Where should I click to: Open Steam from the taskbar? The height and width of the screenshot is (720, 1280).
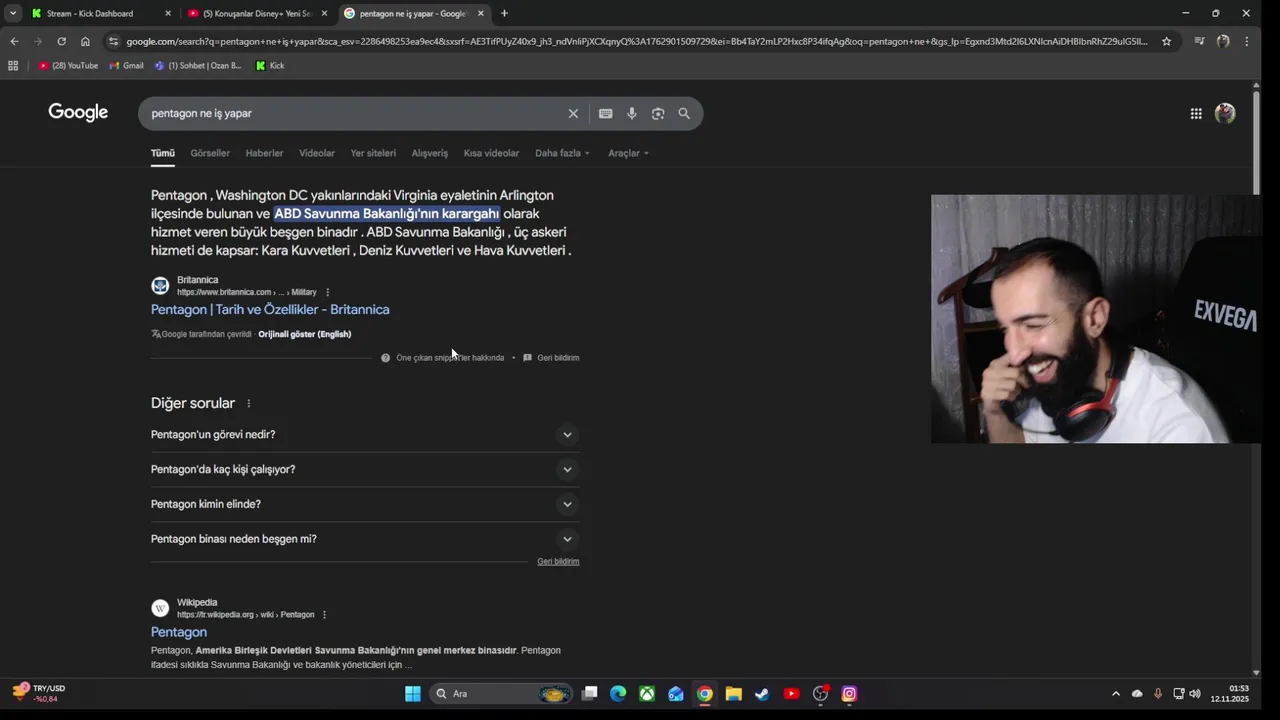pyautogui.click(x=762, y=694)
